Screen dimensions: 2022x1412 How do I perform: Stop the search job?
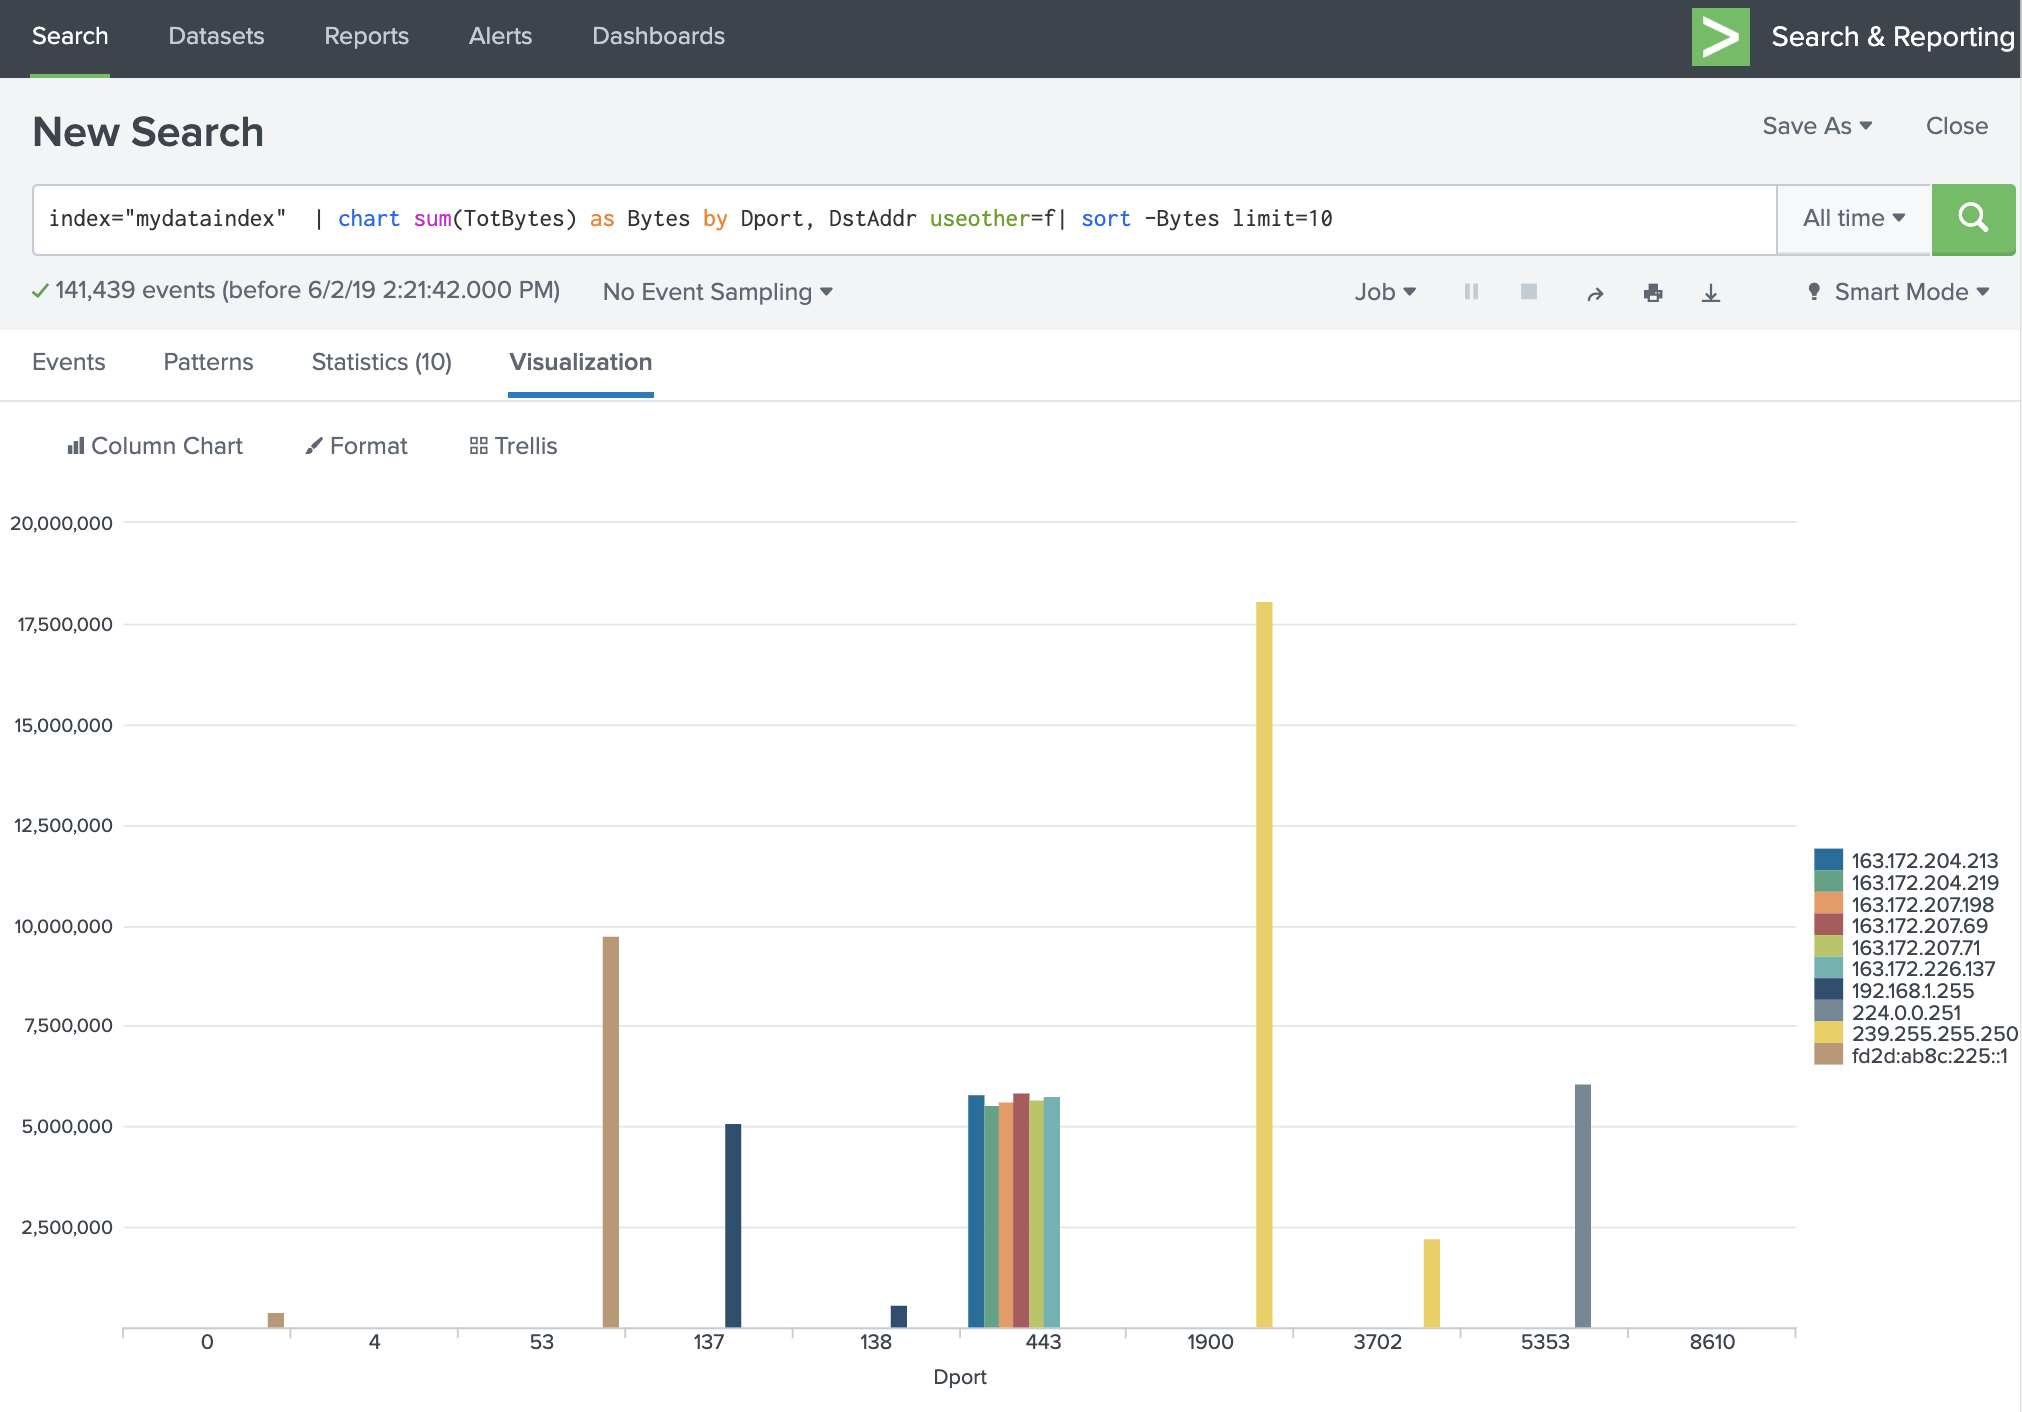tap(1529, 291)
